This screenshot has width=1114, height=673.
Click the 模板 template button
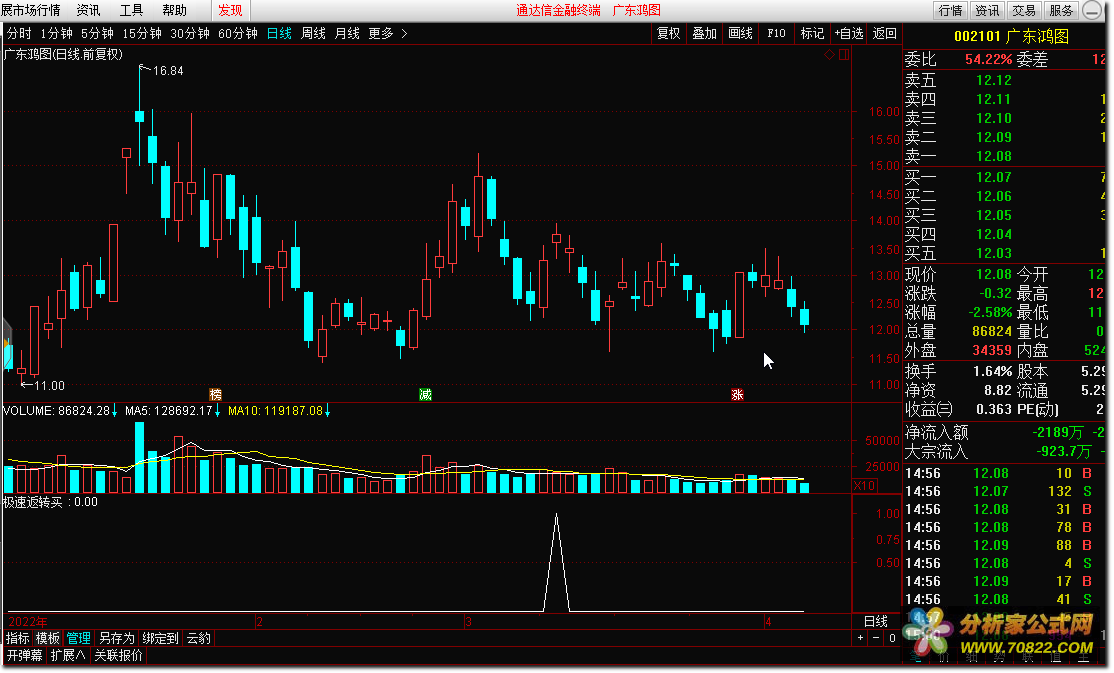[x=48, y=638]
